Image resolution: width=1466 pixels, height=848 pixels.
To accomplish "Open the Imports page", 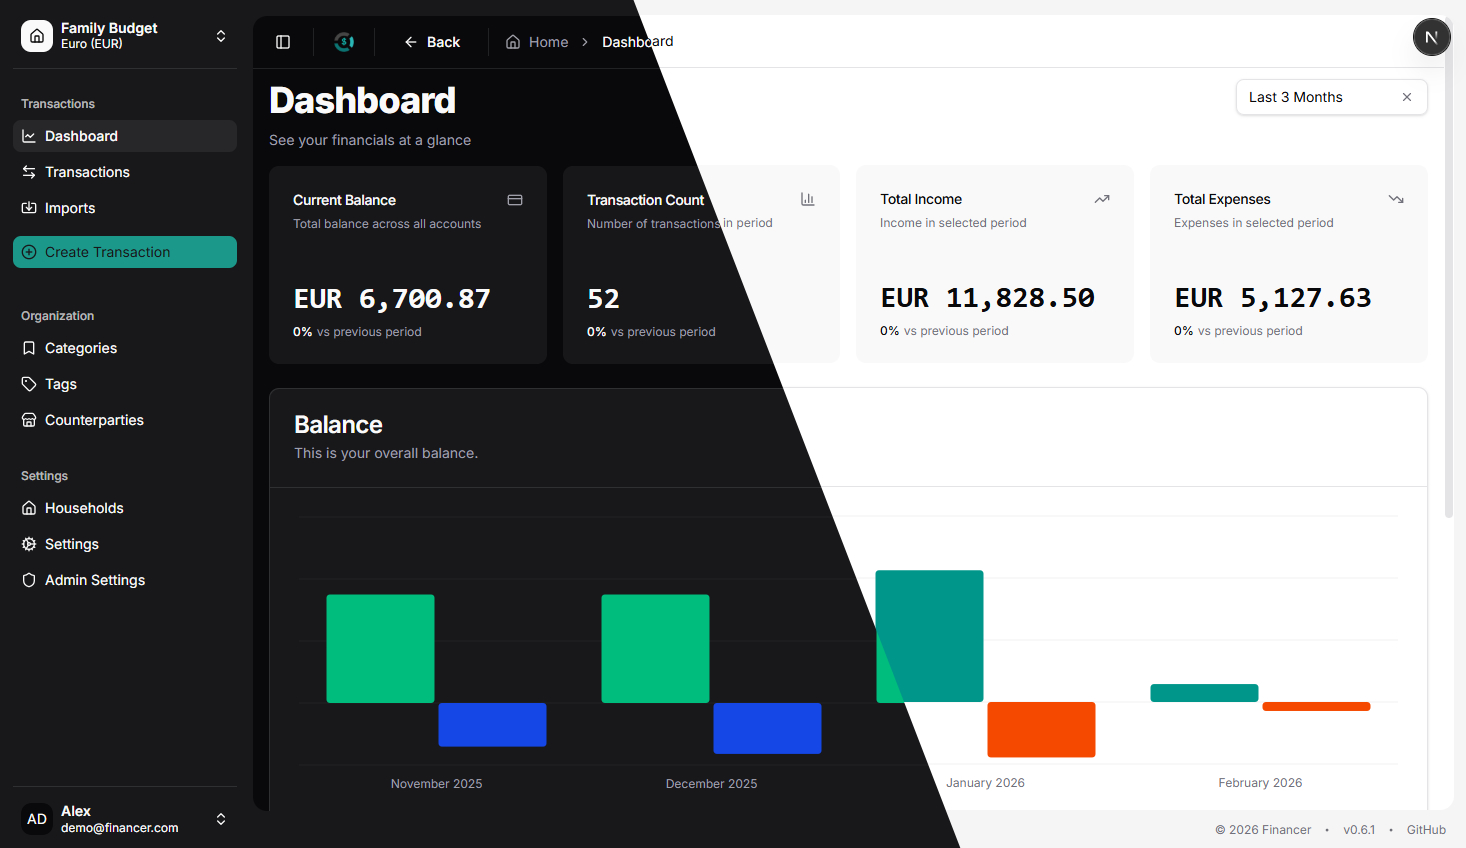I will pos(69,208).
